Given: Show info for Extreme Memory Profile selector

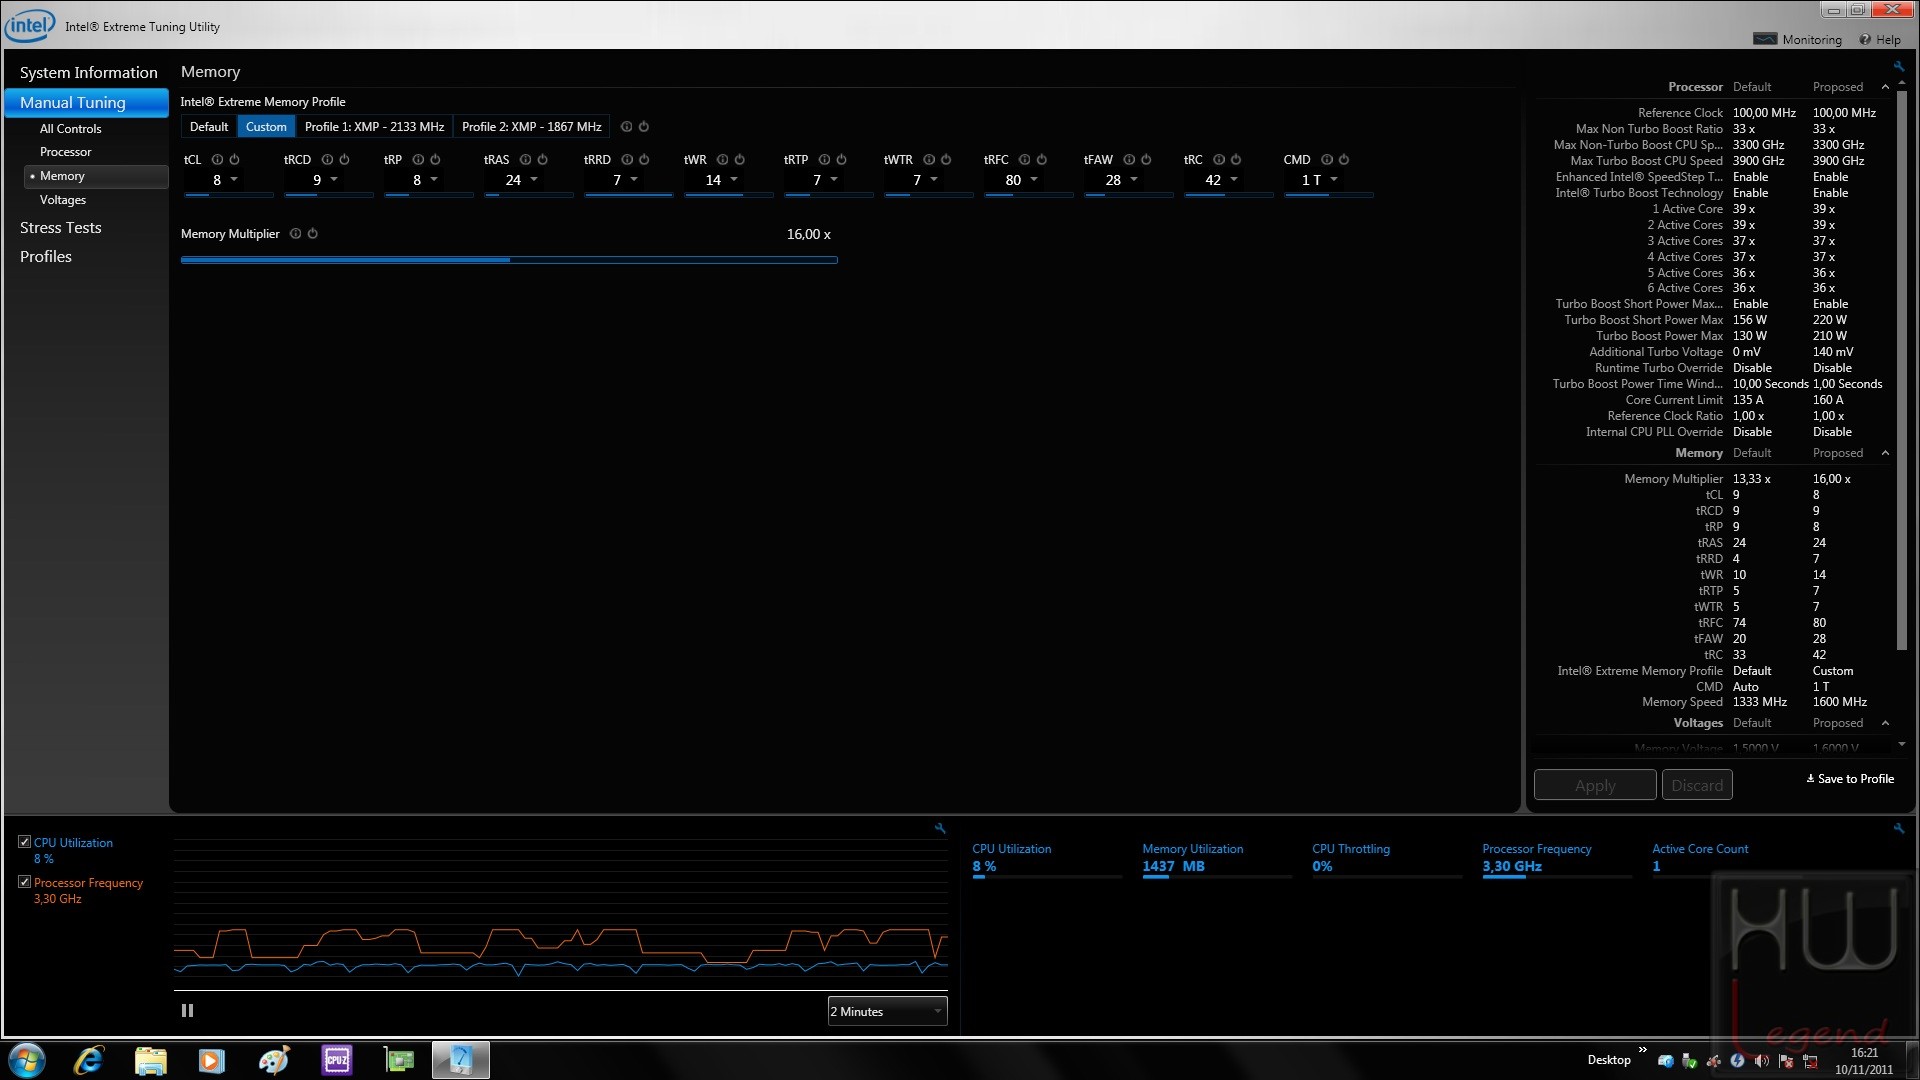Looking at the screenshot, I should (626, 127).
